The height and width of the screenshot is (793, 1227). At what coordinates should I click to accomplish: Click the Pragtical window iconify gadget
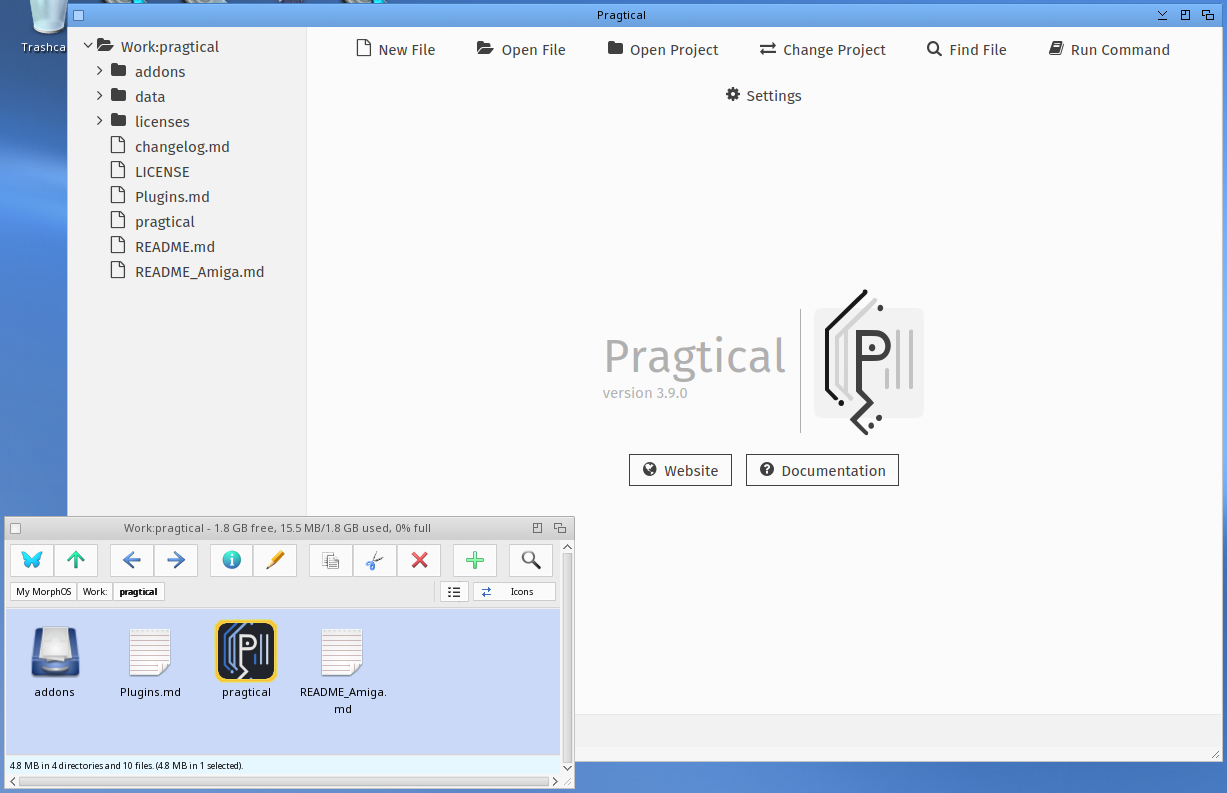click(x=1162, y=15)
